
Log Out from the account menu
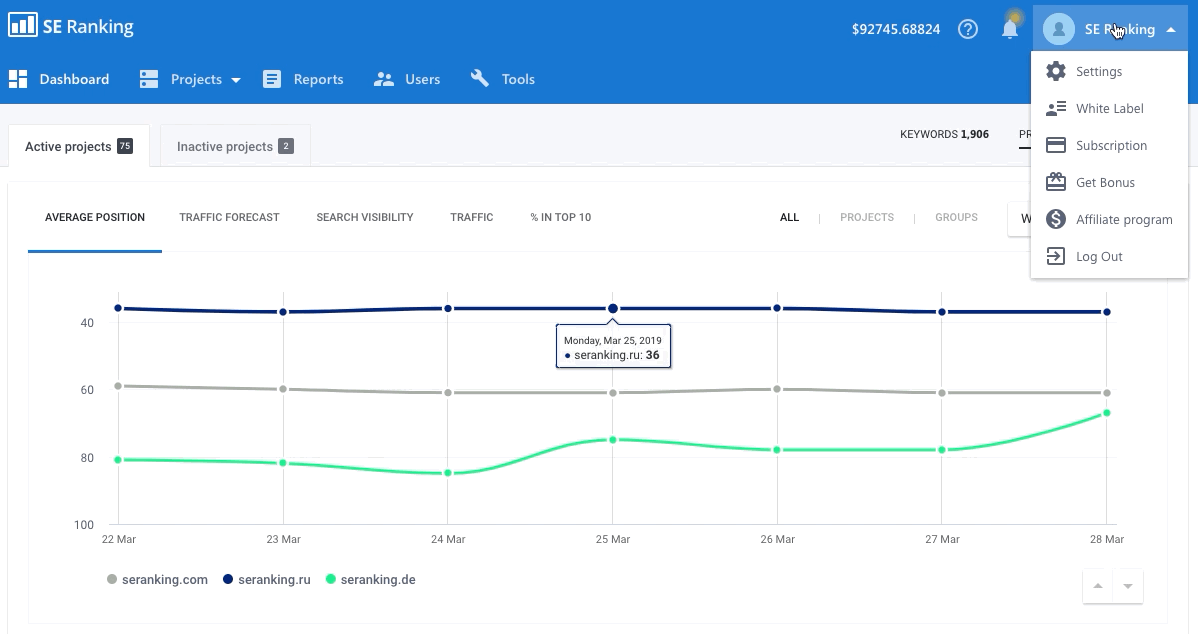pyautogui.click(x=1109, y=256)
